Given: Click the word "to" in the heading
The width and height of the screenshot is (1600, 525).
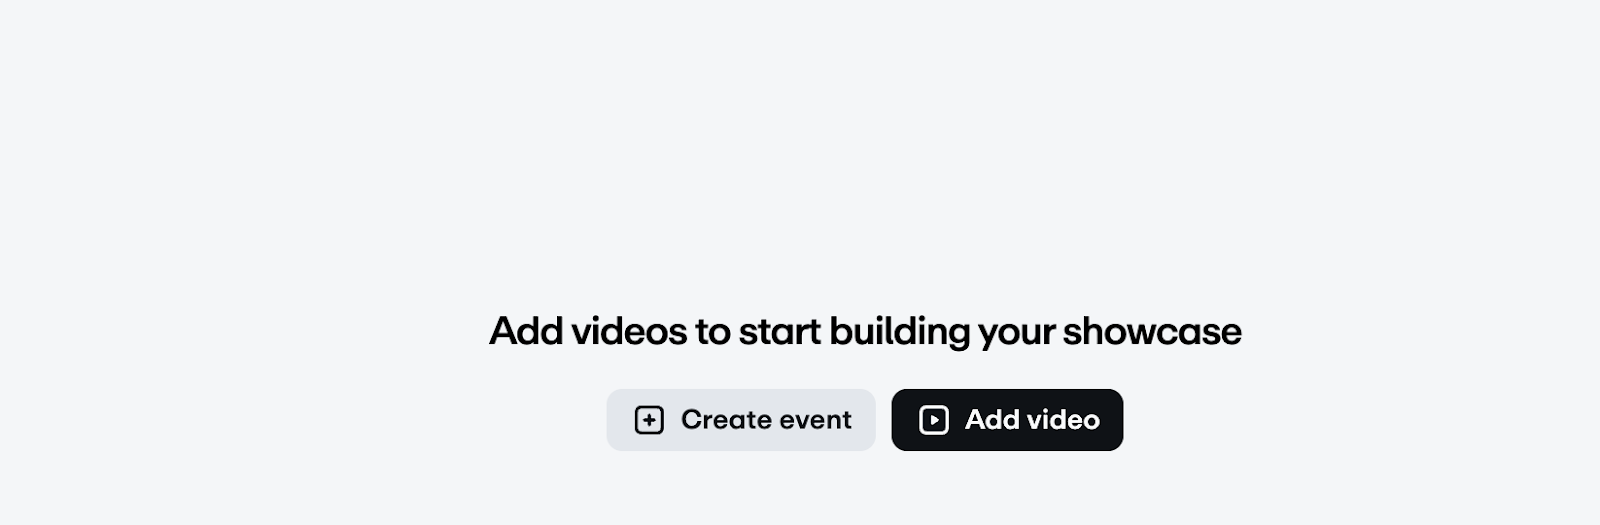Looking at the screenshot, I should (712, 331).
